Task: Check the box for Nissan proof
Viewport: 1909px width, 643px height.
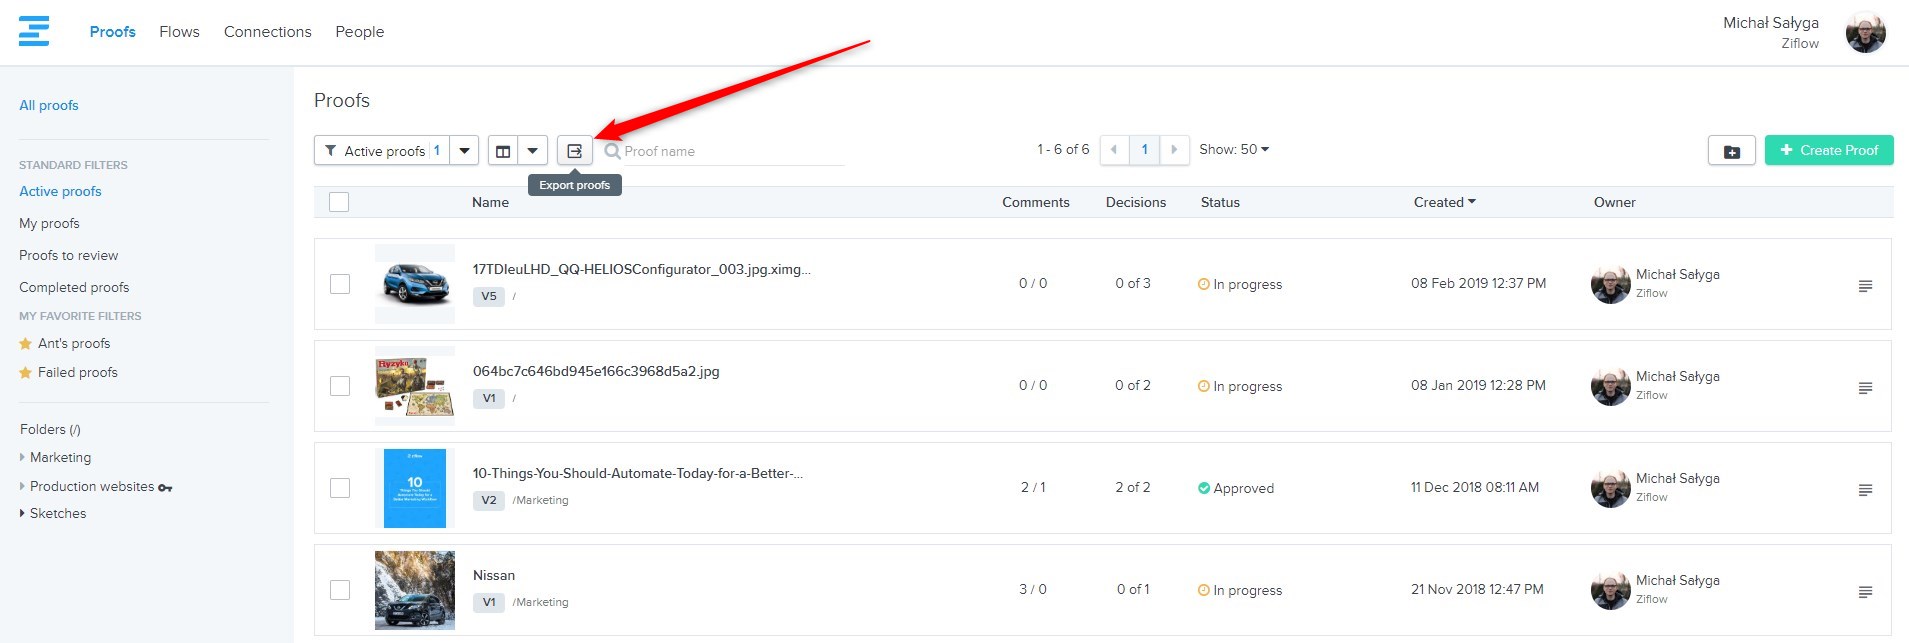Action: coord(340,590)
